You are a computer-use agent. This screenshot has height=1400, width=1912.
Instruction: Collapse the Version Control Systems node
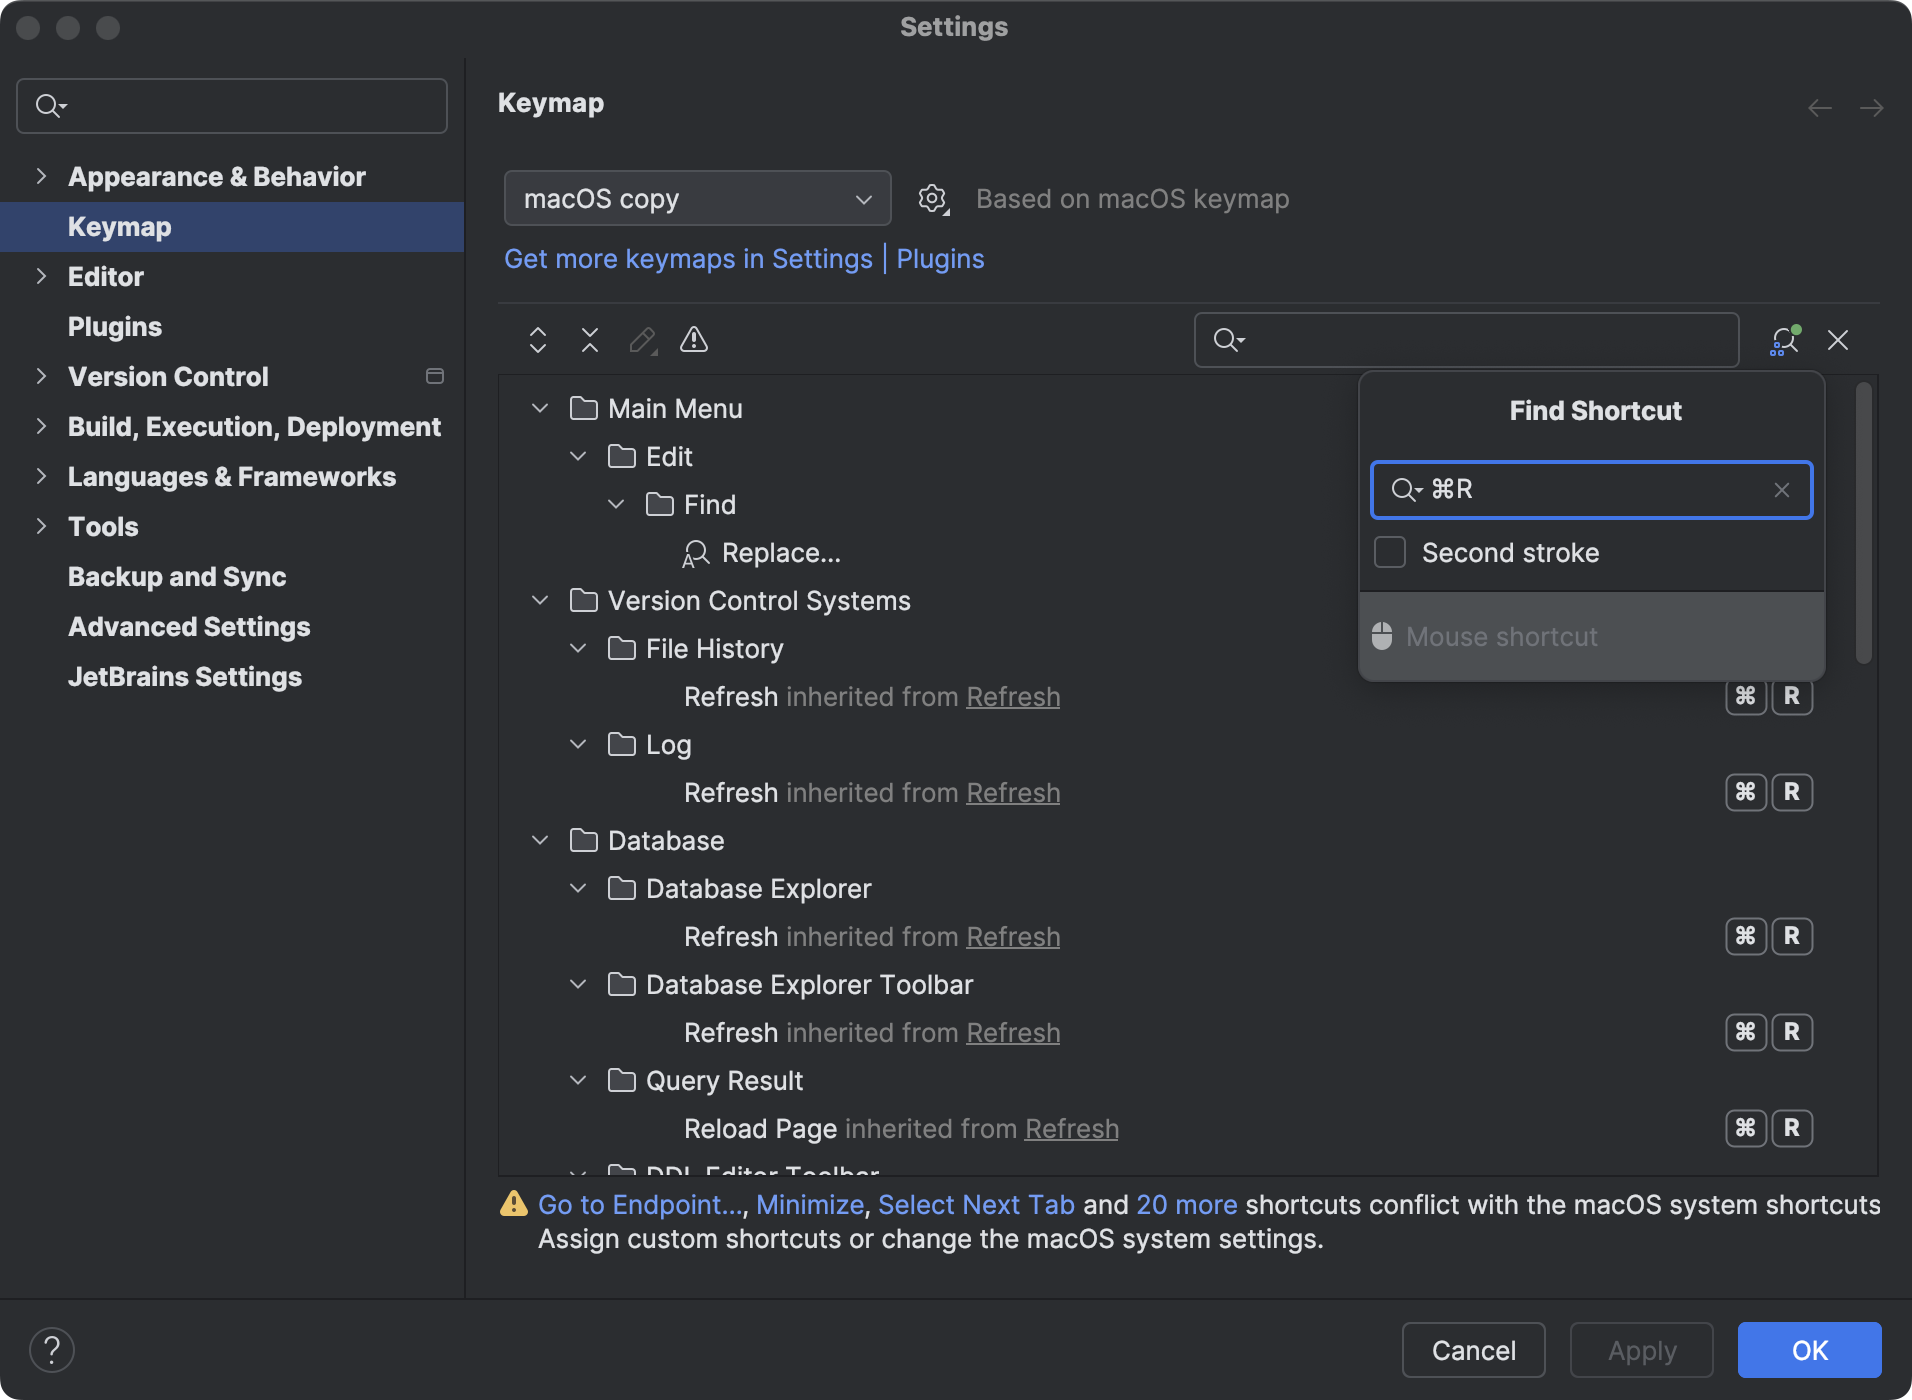click(x=540, y=600)
